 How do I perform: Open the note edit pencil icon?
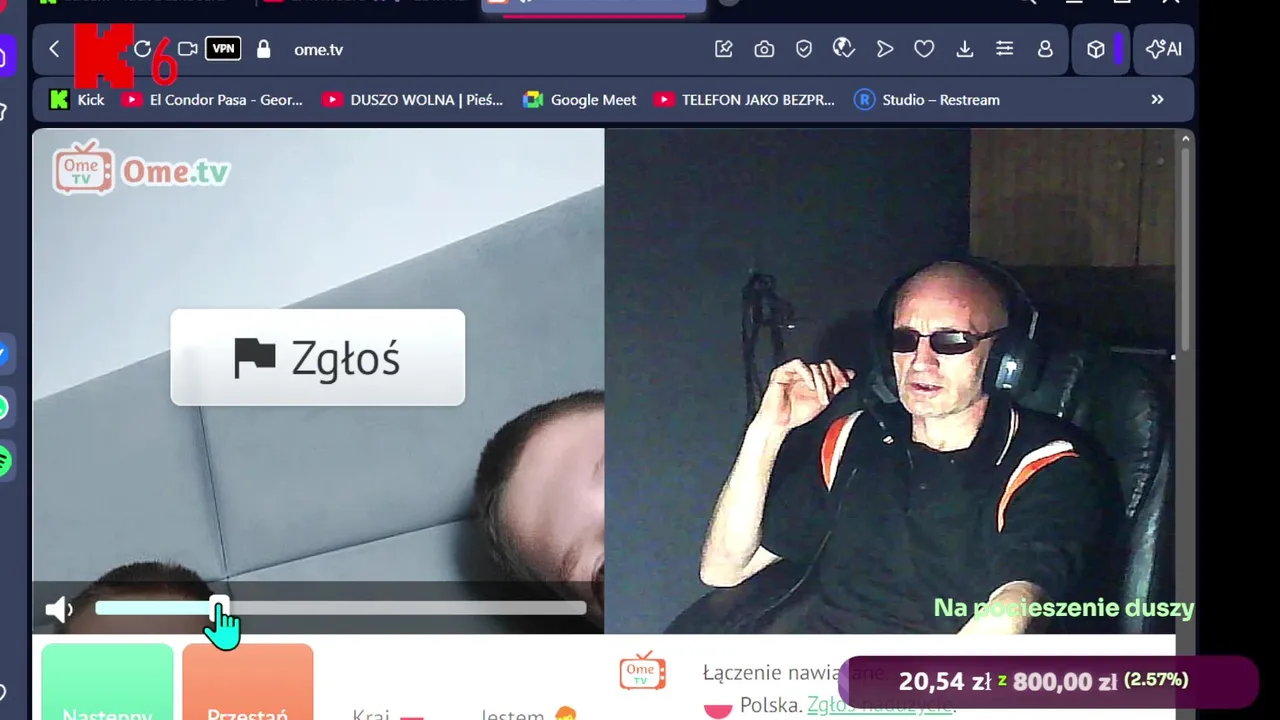click(724, 49)
